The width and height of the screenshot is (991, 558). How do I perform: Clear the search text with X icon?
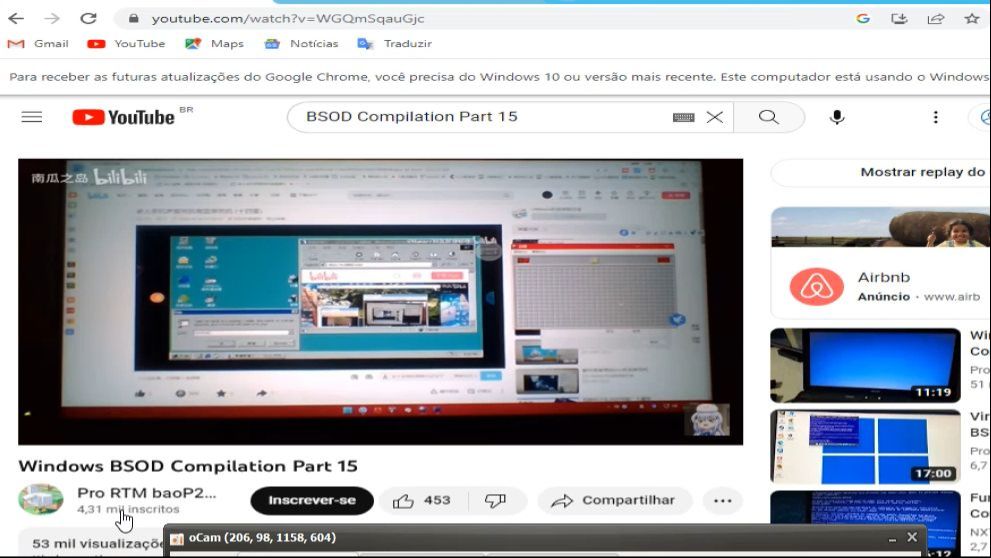[714, 117]
